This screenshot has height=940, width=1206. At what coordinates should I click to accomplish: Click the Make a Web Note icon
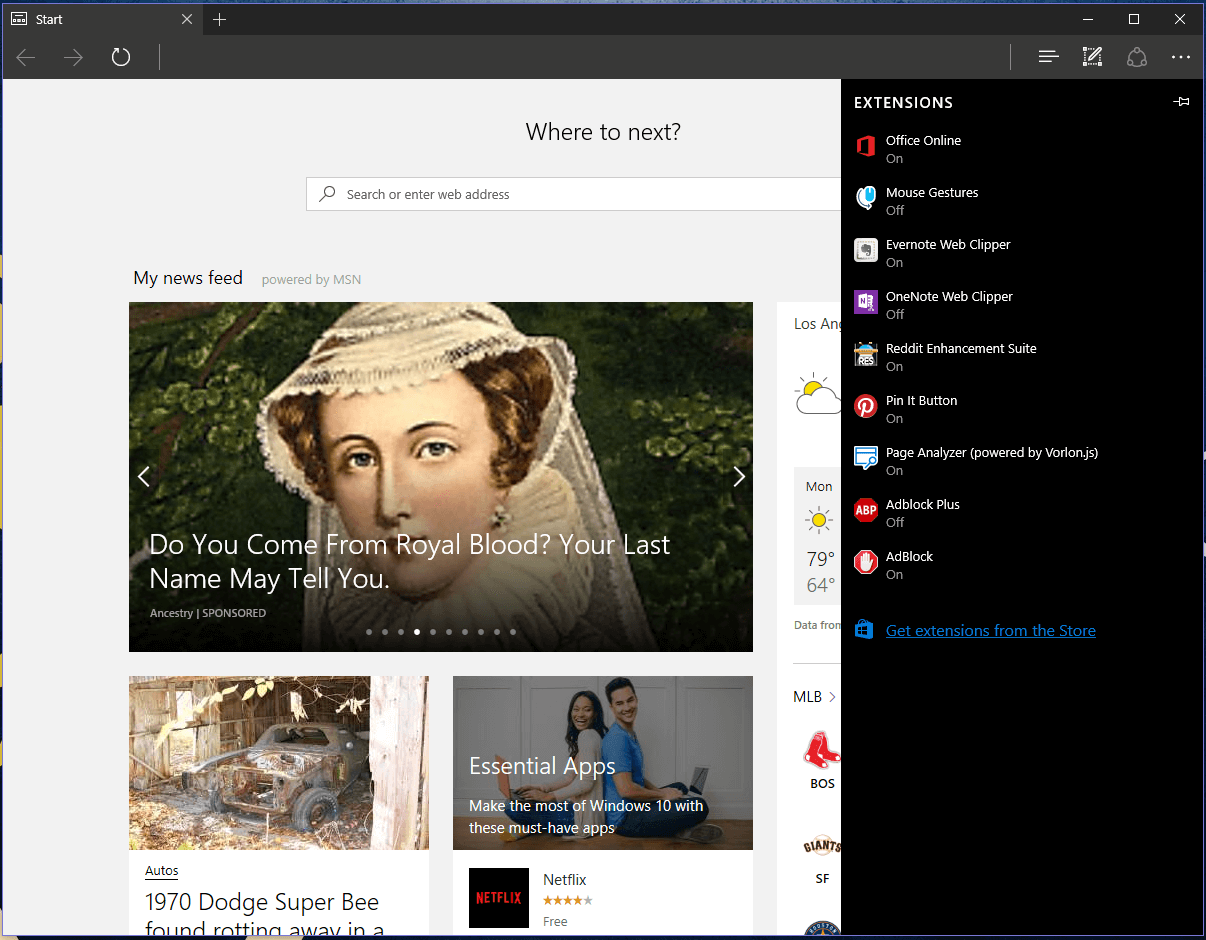(x=1092, y=57)
